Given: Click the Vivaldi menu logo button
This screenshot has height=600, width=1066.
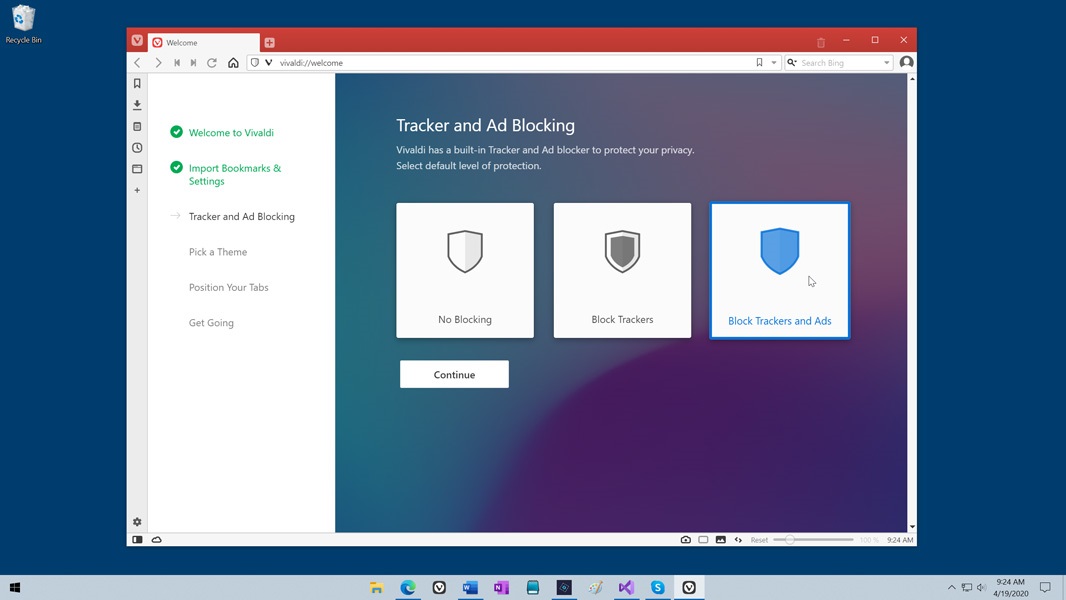Looking at the screenshot, I should [x=137, y=41].
